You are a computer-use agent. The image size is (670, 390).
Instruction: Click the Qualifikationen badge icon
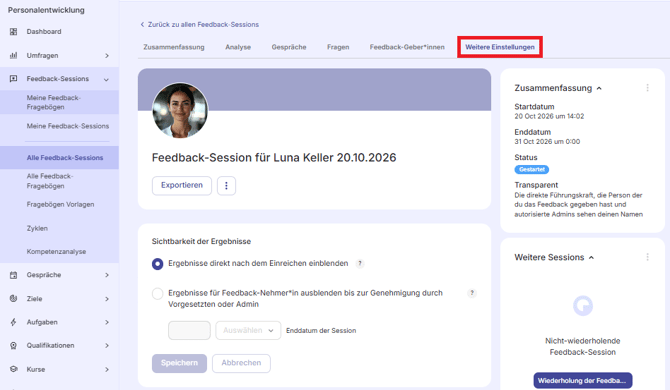[14, 346]
